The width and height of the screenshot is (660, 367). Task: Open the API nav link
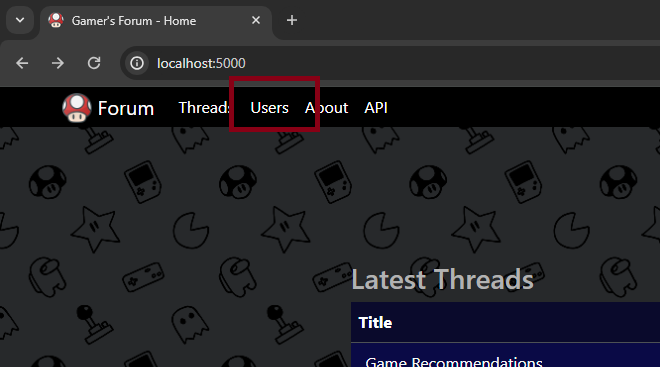376,108
